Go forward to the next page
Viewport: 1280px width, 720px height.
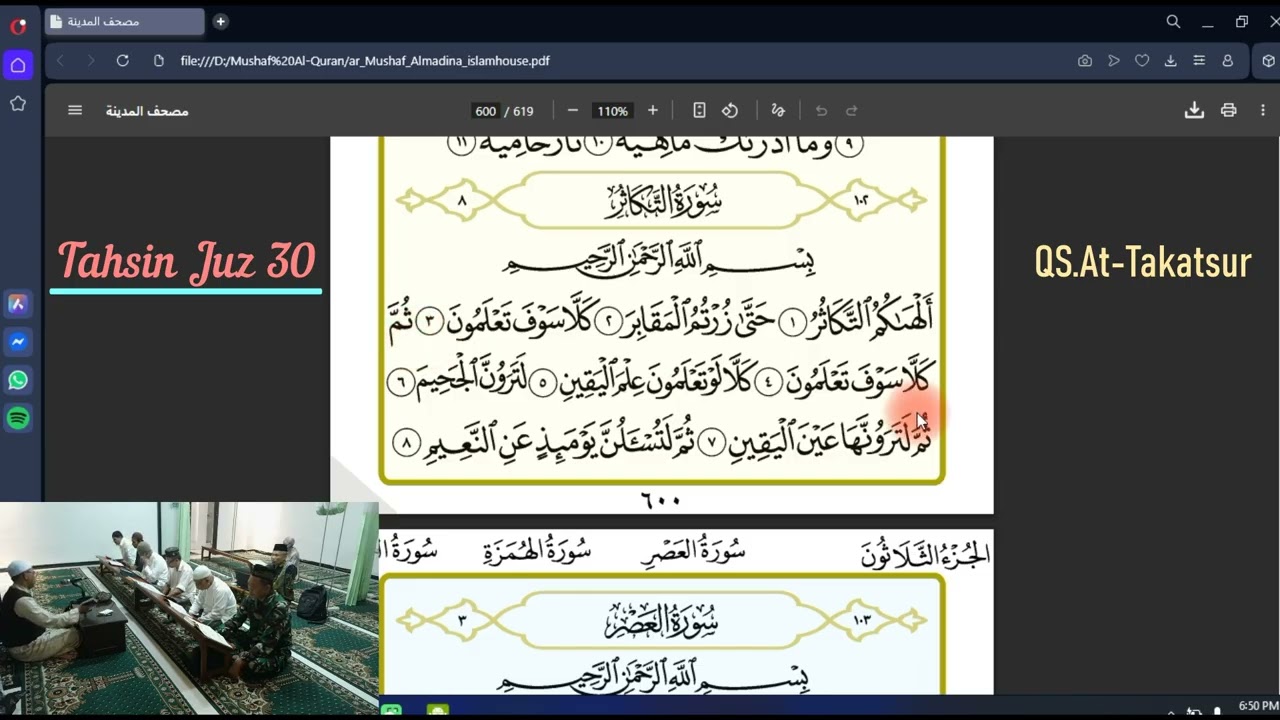[91, 61]
